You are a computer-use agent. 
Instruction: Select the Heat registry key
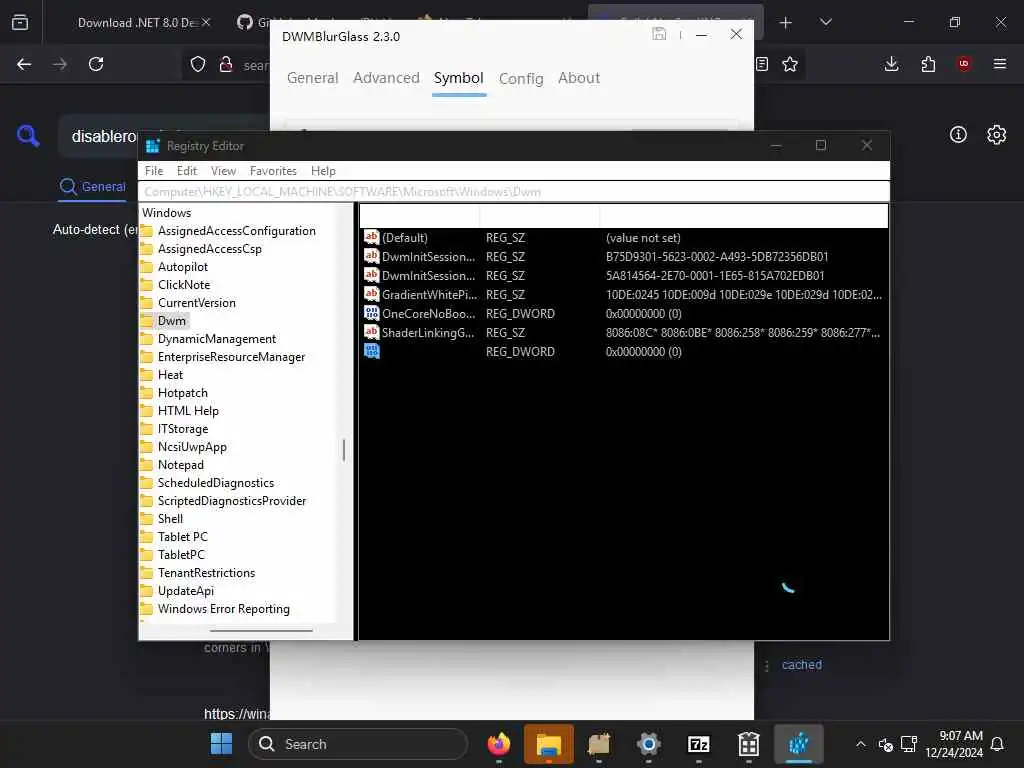pyautogui.click(x=170, y=375)
